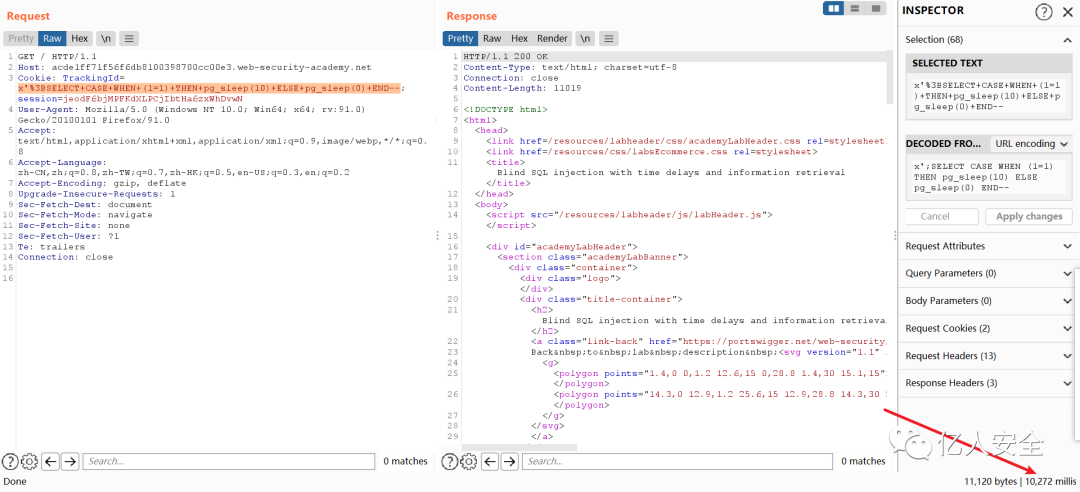
Task: Go to next match in Response search
Action: coord(509,461)
